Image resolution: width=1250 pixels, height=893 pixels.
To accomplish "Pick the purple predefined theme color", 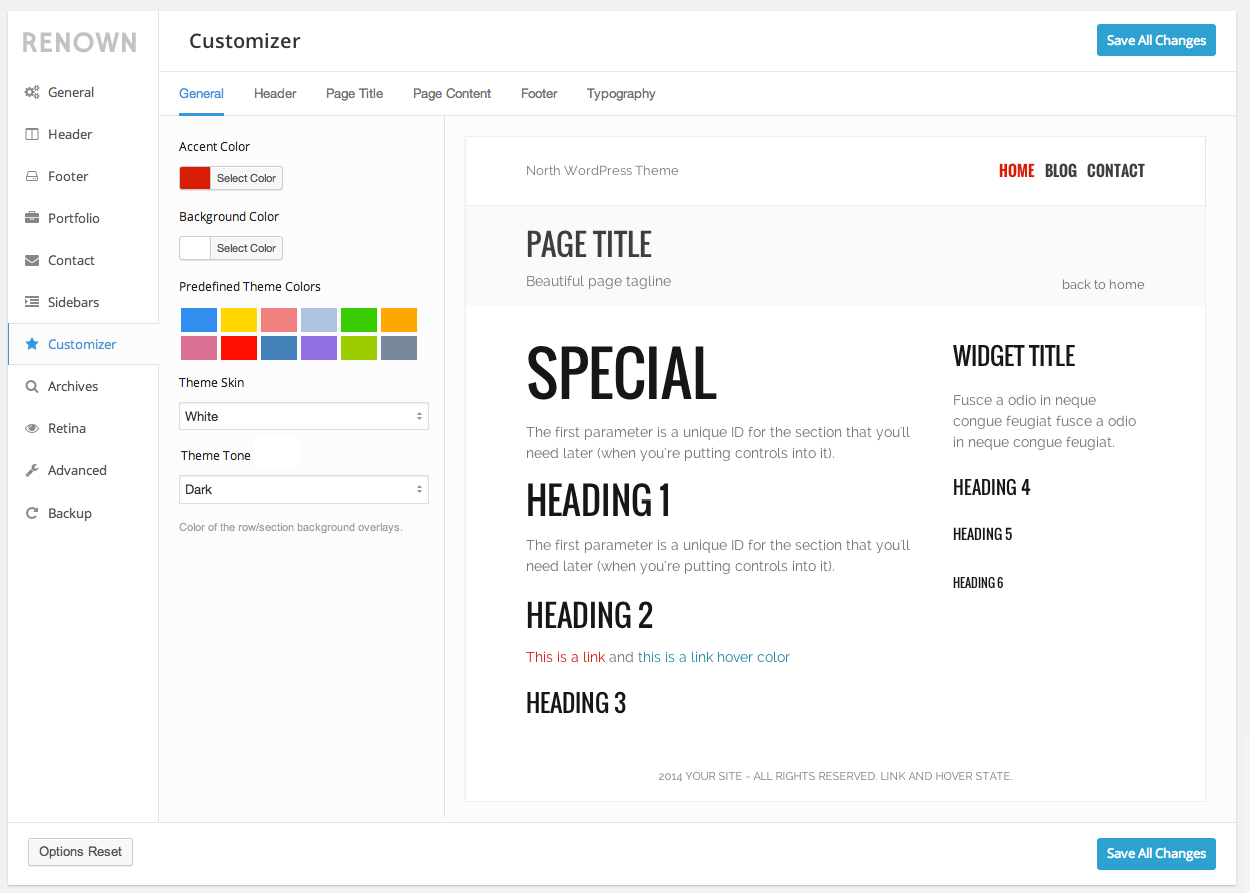I will coord(319,348).
